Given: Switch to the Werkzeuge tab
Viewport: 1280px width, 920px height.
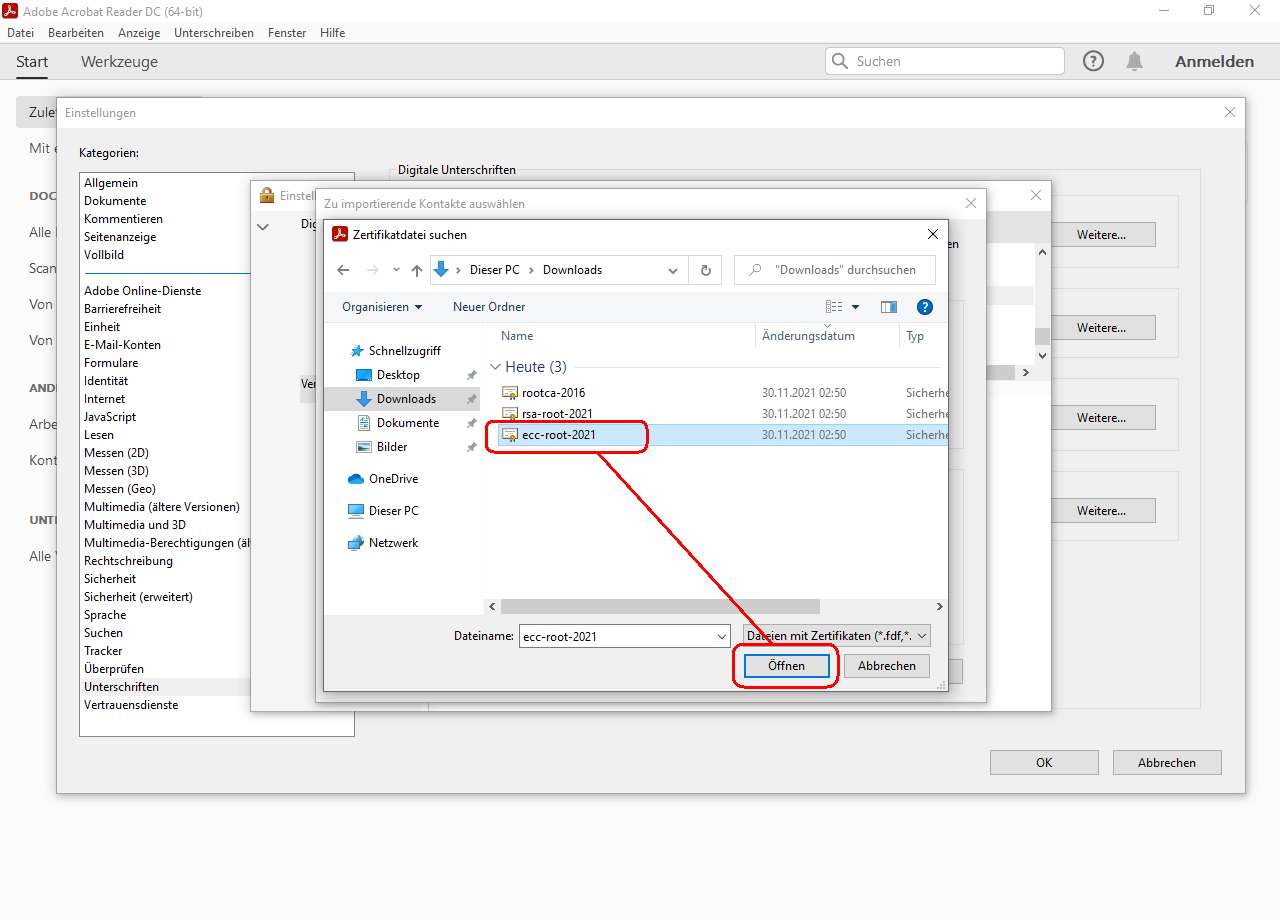Looking at the screenshot, I should pyautogui.click(x=119, y=62).
